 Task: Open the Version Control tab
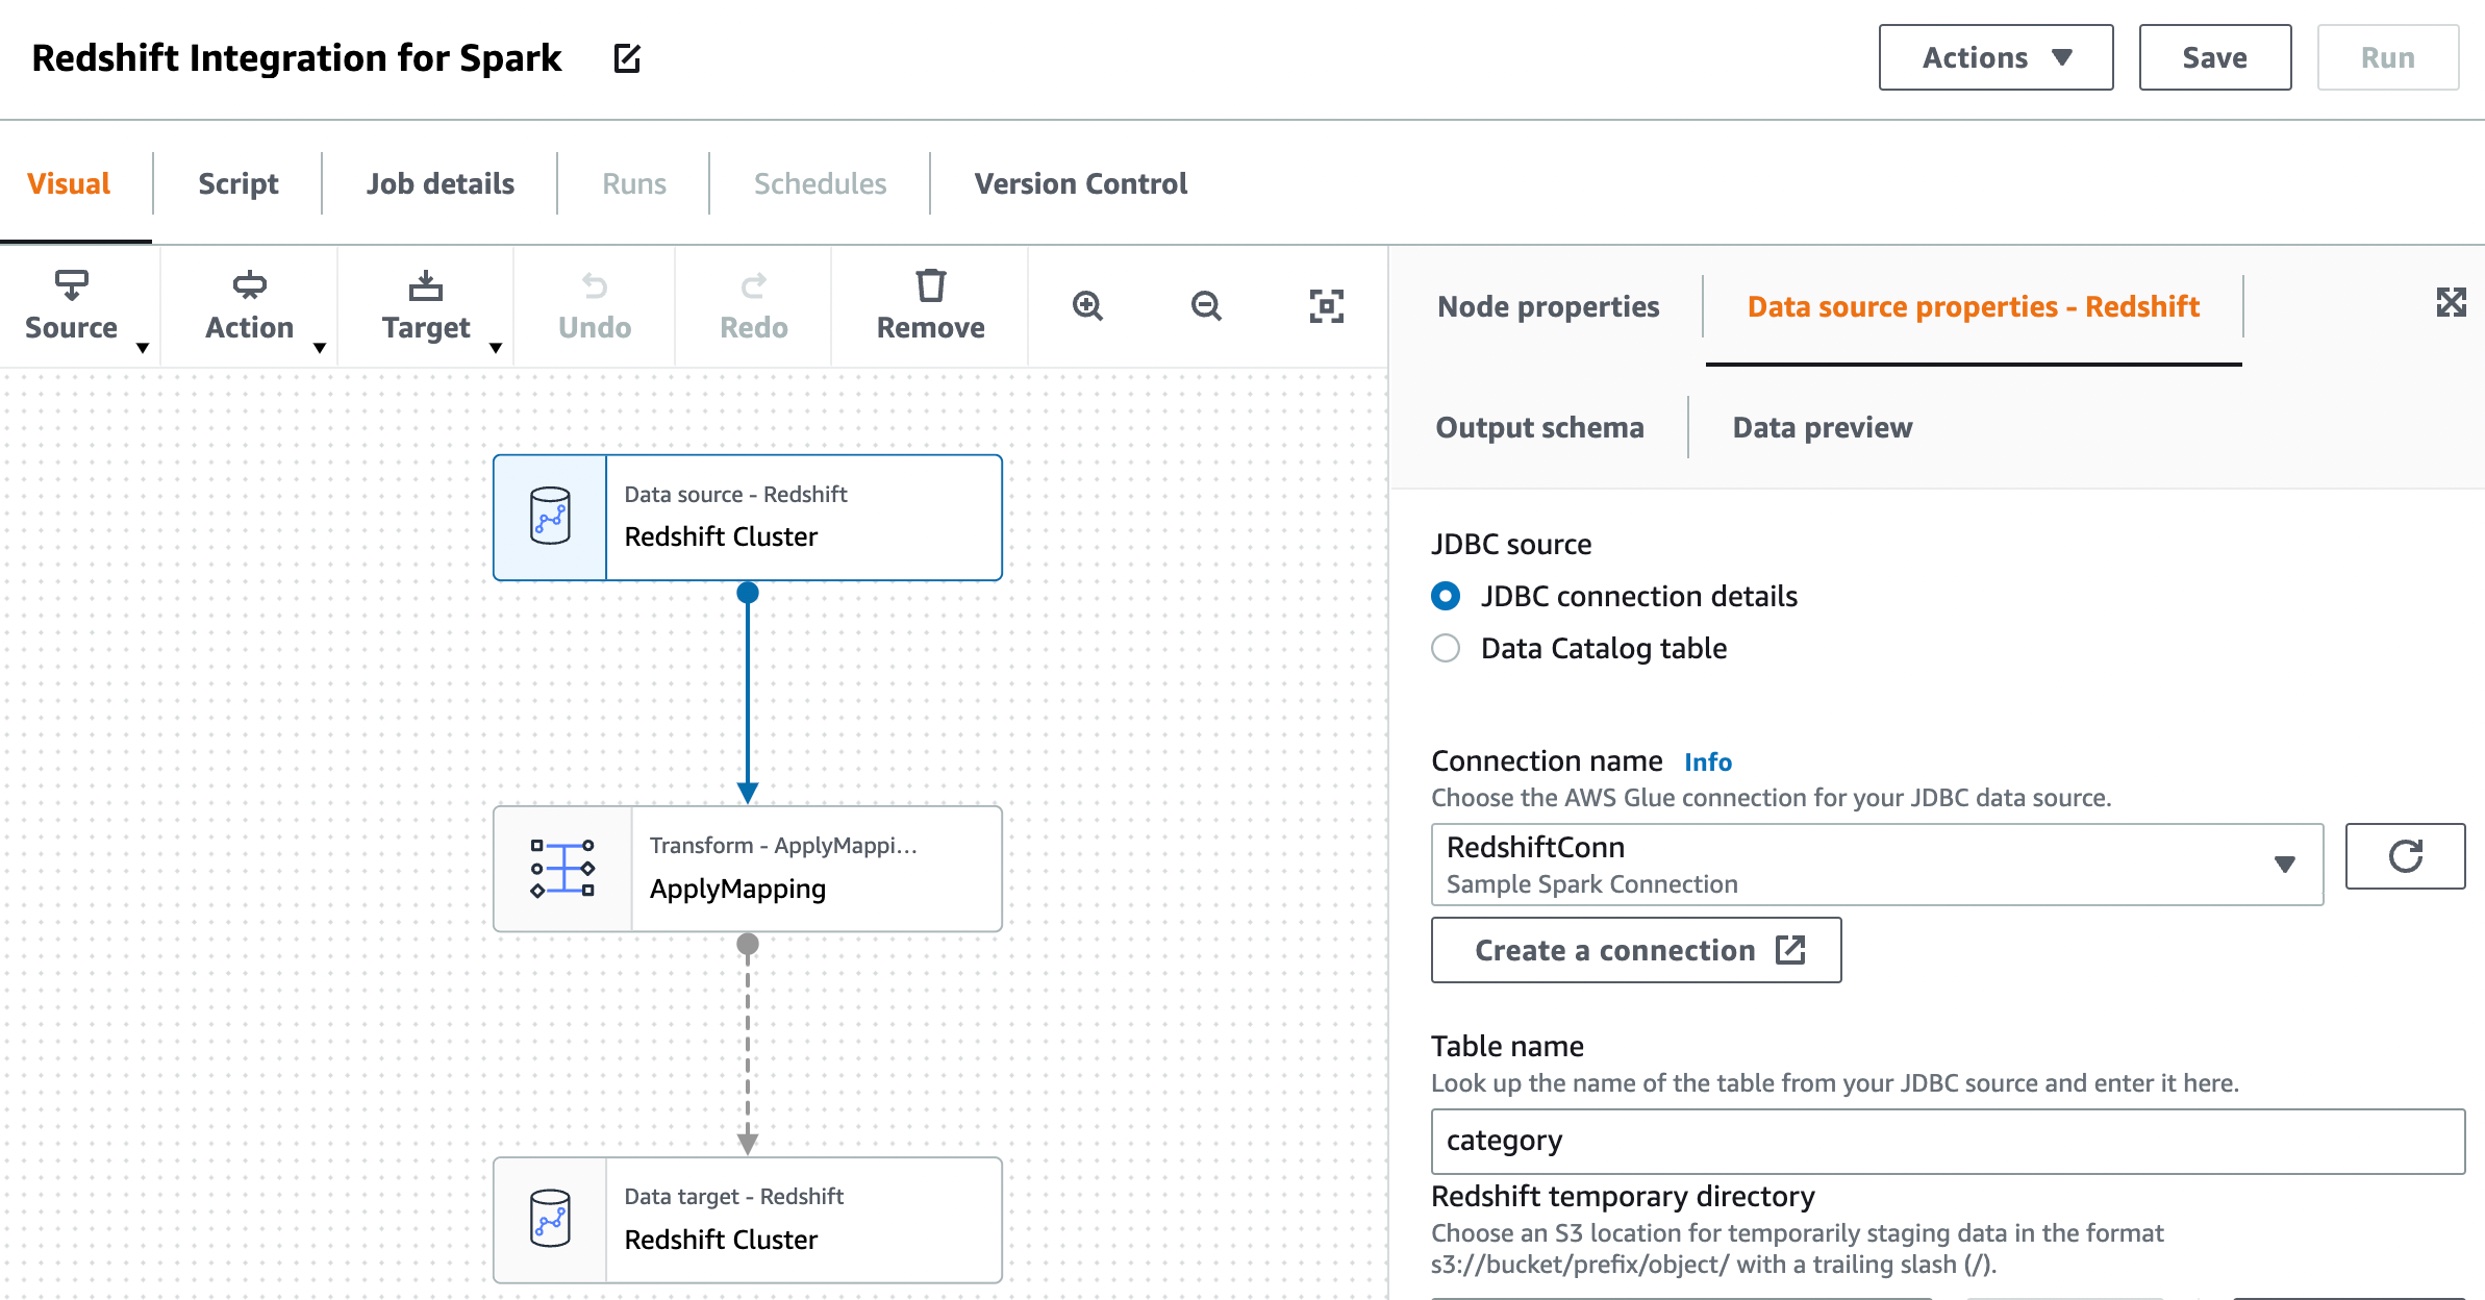click(1081, 184)
